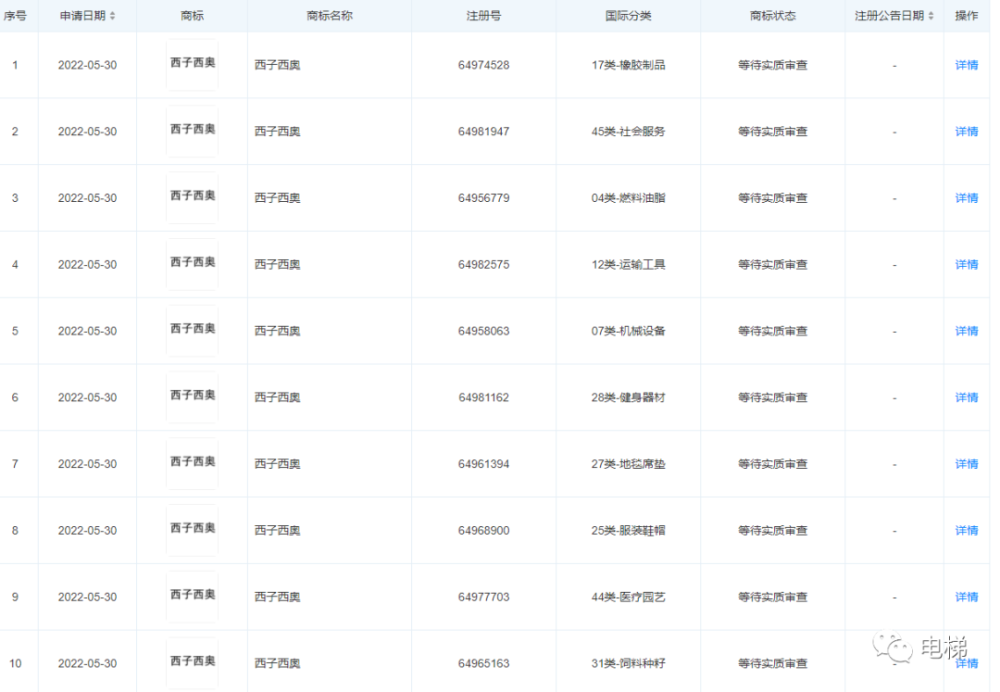
Task: Click 2022-05-30 date in row 64968900
Action: (87, 531)
